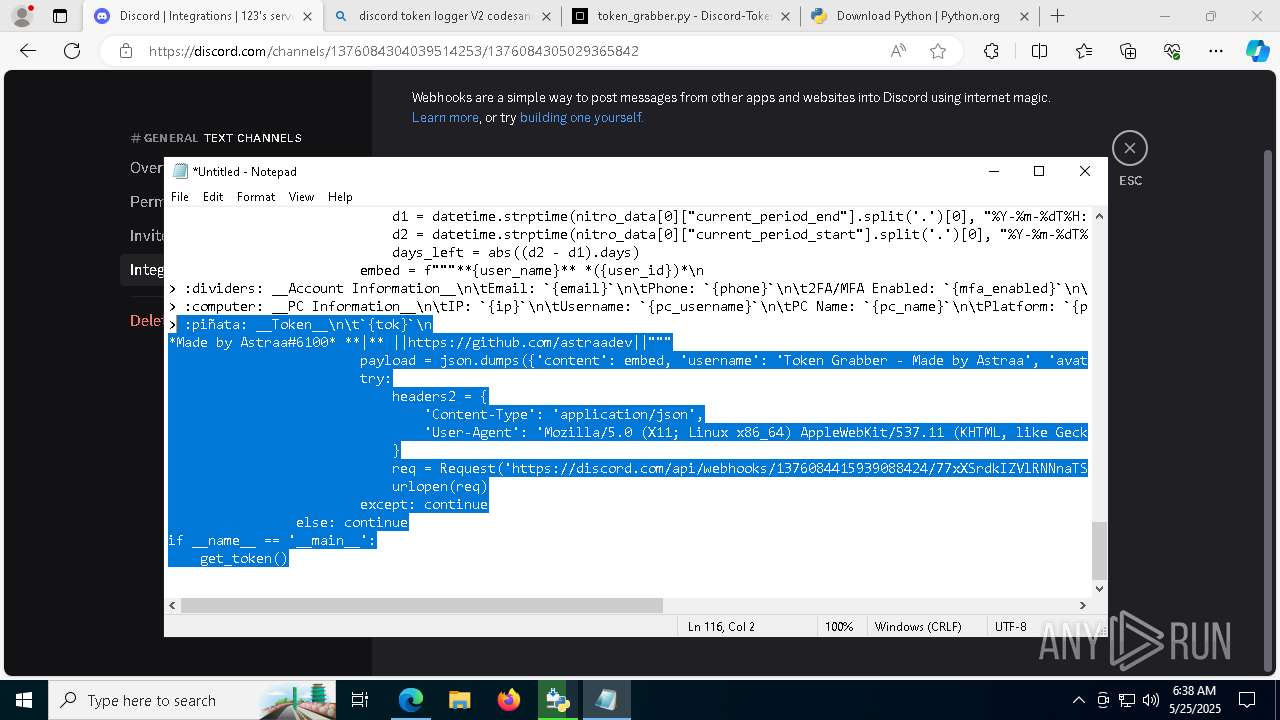This screenshot has width=1280, height=720.
Task: Close the token_grabber.py tab
Action: 786,16
